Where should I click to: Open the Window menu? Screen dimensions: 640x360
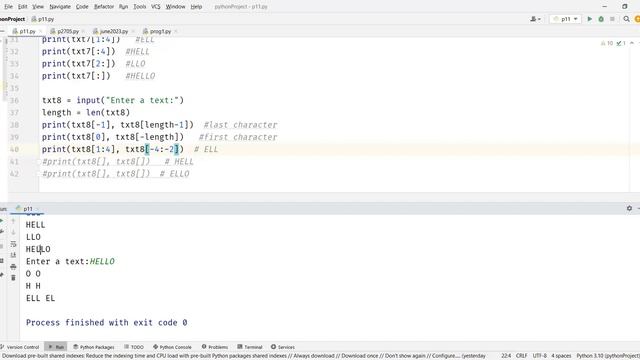[176, 7]
